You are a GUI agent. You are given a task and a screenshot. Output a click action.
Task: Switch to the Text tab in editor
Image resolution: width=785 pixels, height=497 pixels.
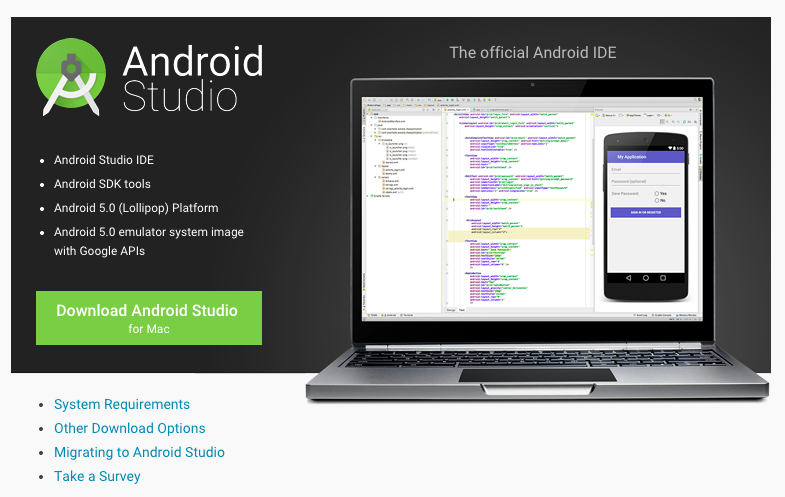tap(462, 310)
